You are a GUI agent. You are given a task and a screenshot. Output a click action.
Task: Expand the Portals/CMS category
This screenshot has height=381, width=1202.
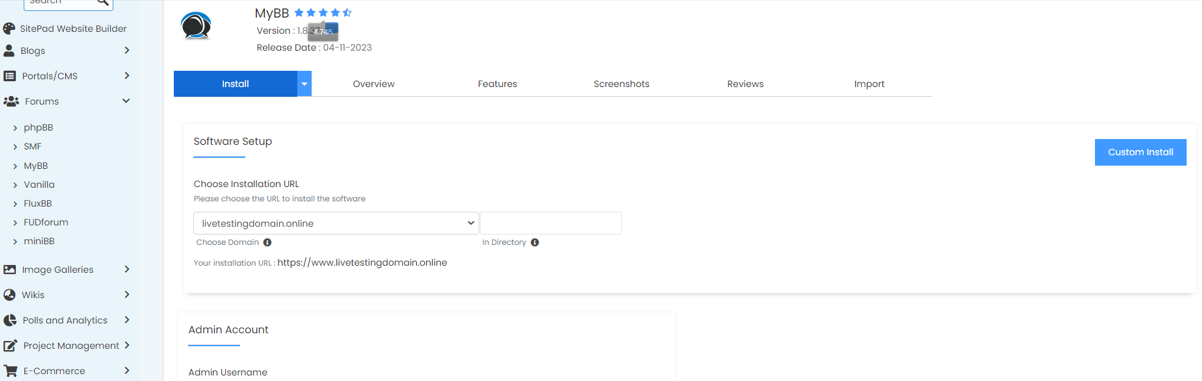(x=127, y=76)
